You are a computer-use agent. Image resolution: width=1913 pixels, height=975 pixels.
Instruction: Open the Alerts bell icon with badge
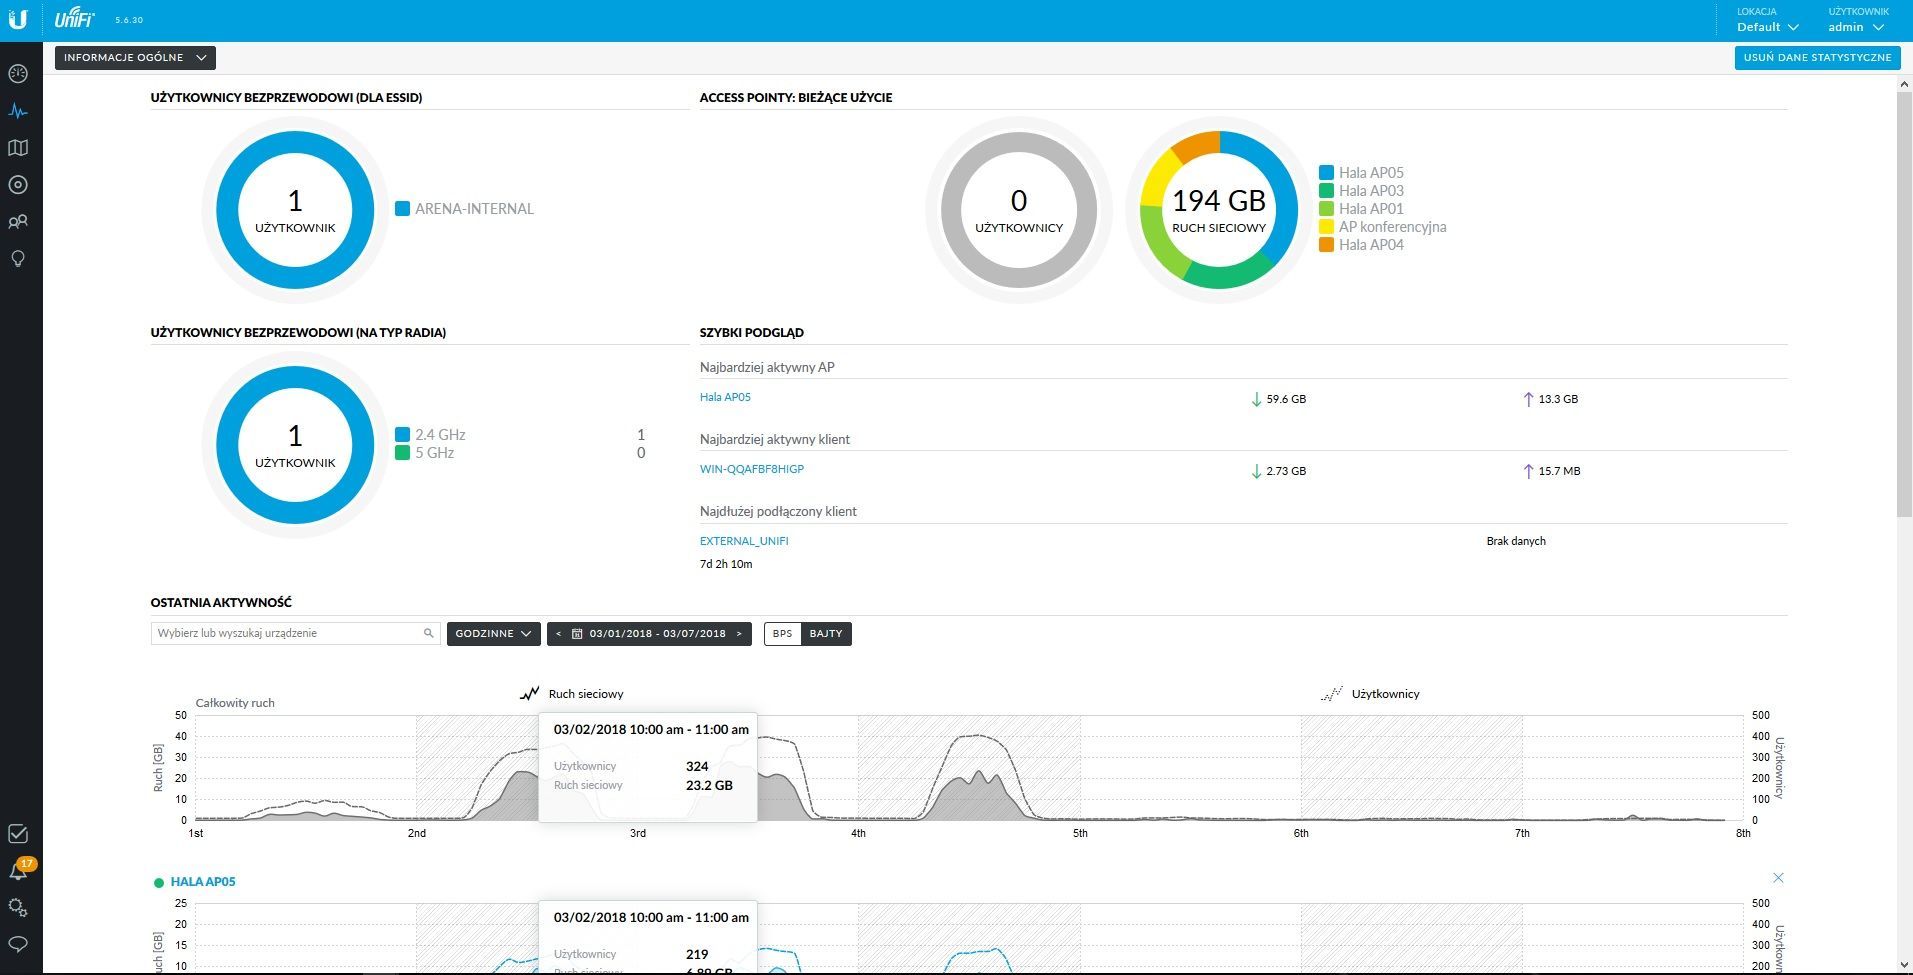point(18,871)
